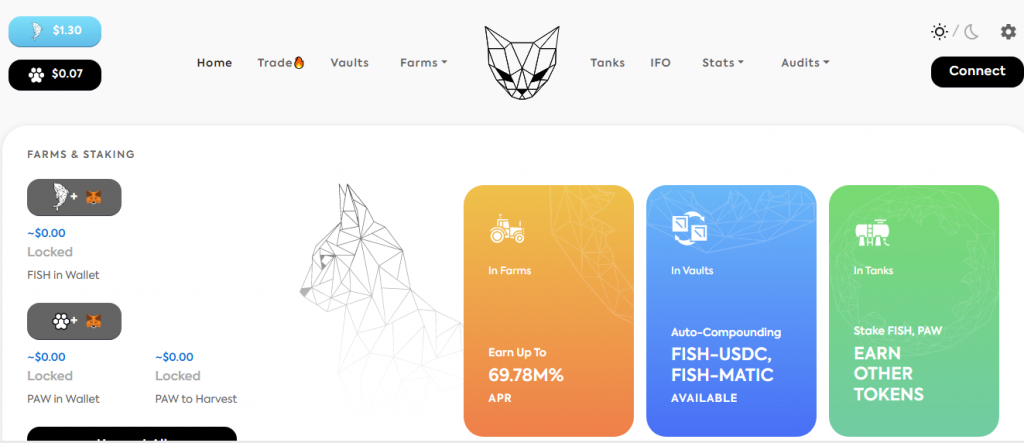Open the orange In Farms APR card
The width and height of the screenshot is (1024, 443).
549,310
